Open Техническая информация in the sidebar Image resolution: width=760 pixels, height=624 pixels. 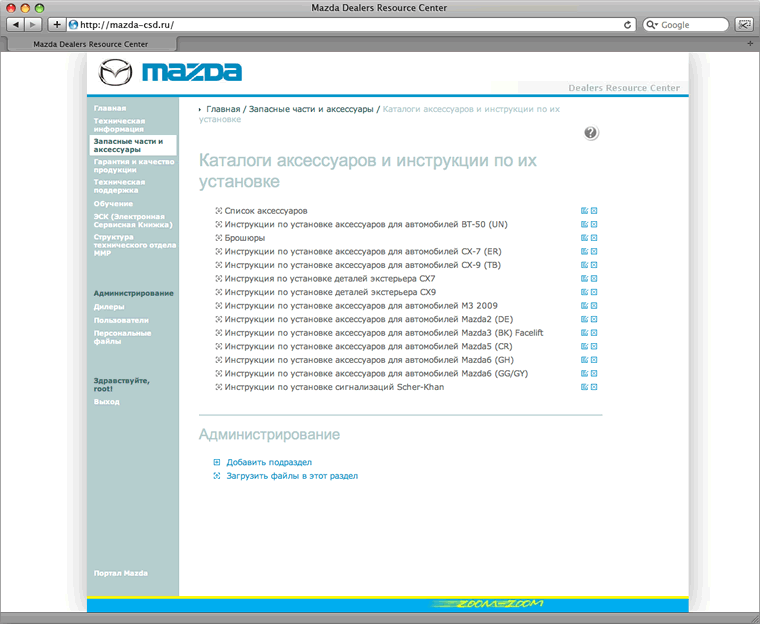[x=119, y=124]
